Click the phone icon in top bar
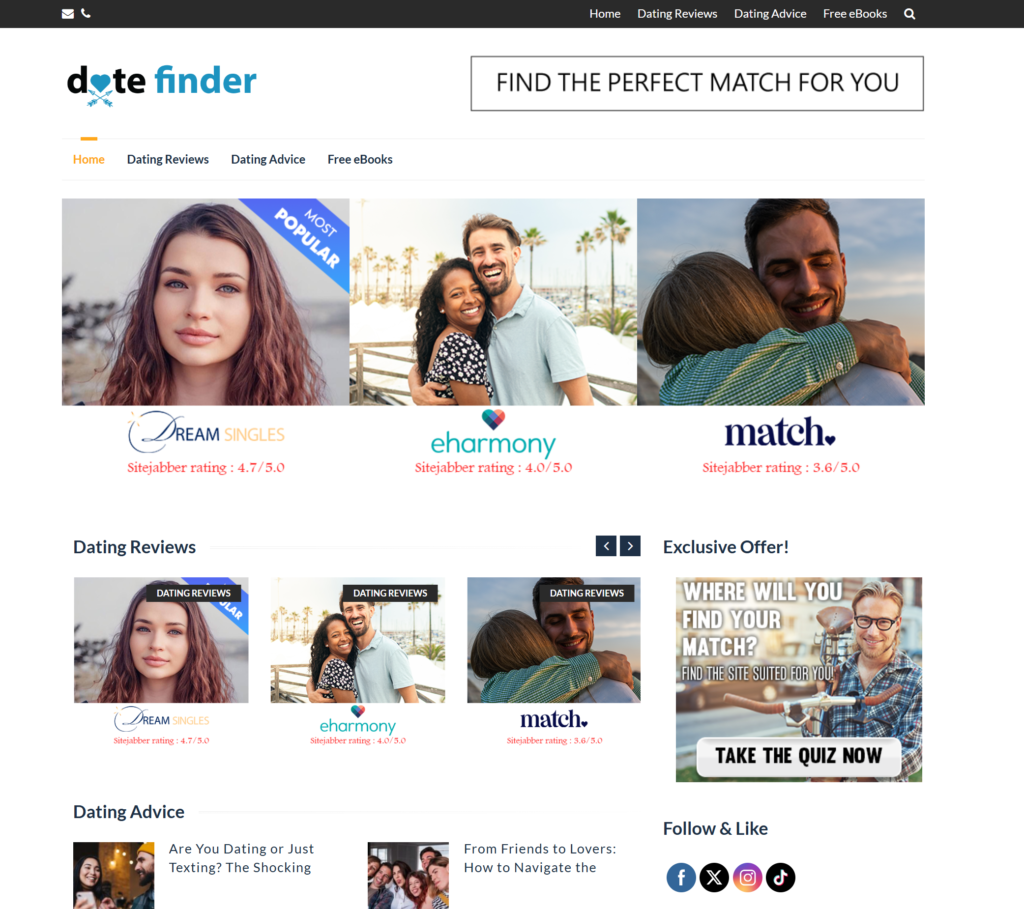 [86, 13]
